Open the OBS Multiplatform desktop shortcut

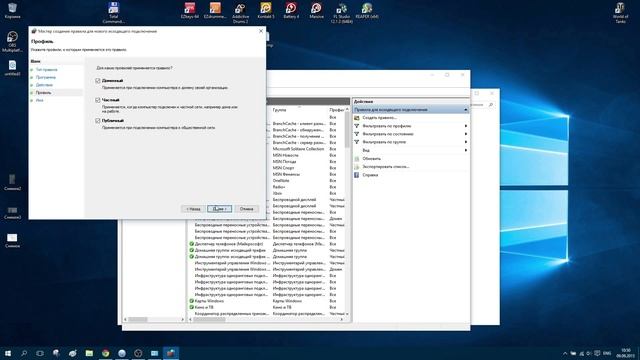tap(12, 42)
